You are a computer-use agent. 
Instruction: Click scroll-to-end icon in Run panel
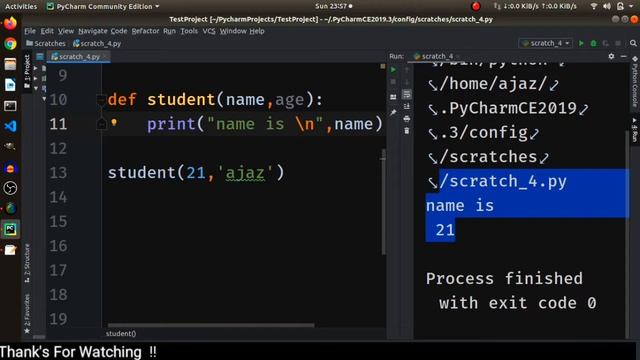click(407, 107)
